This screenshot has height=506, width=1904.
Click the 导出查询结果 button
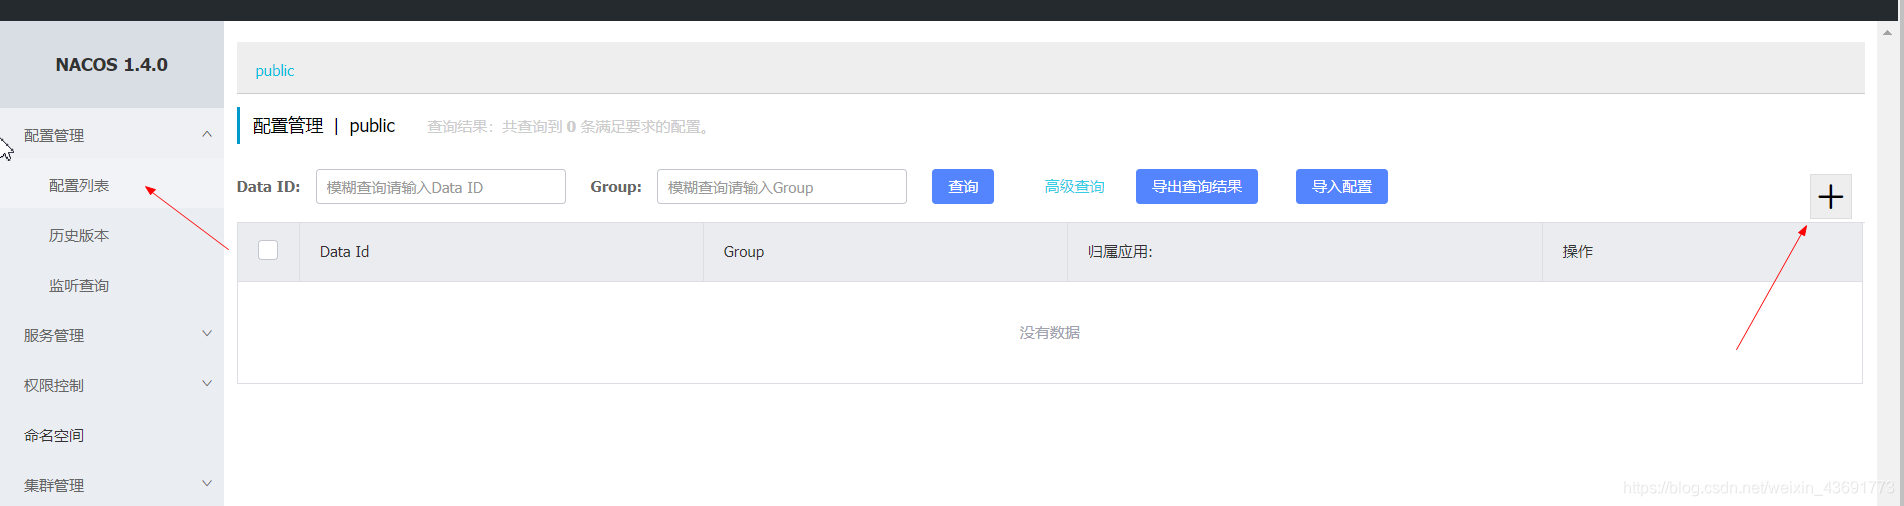click(1197, 187)
